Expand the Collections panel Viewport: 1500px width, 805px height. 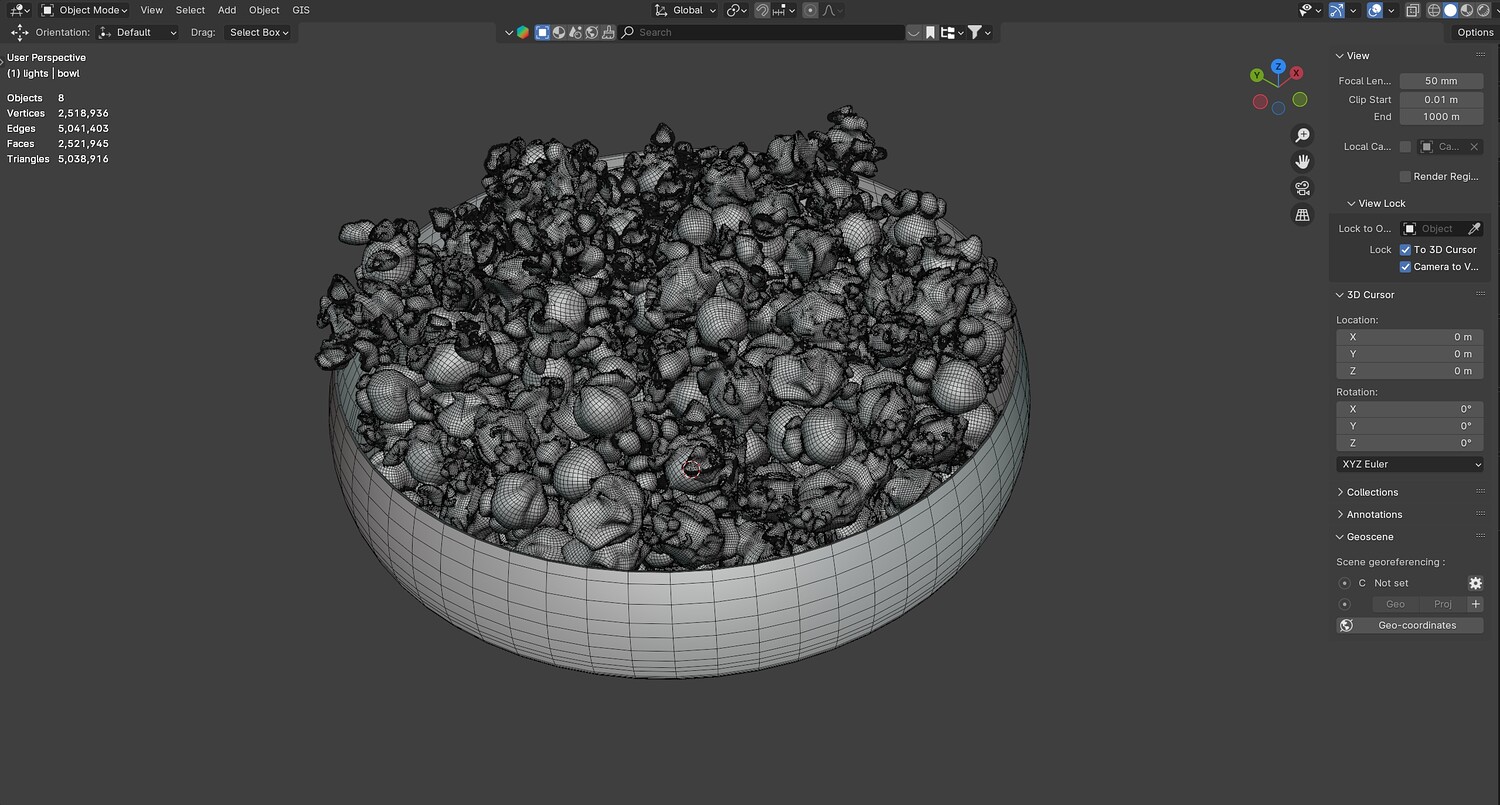pos(1372,492)
